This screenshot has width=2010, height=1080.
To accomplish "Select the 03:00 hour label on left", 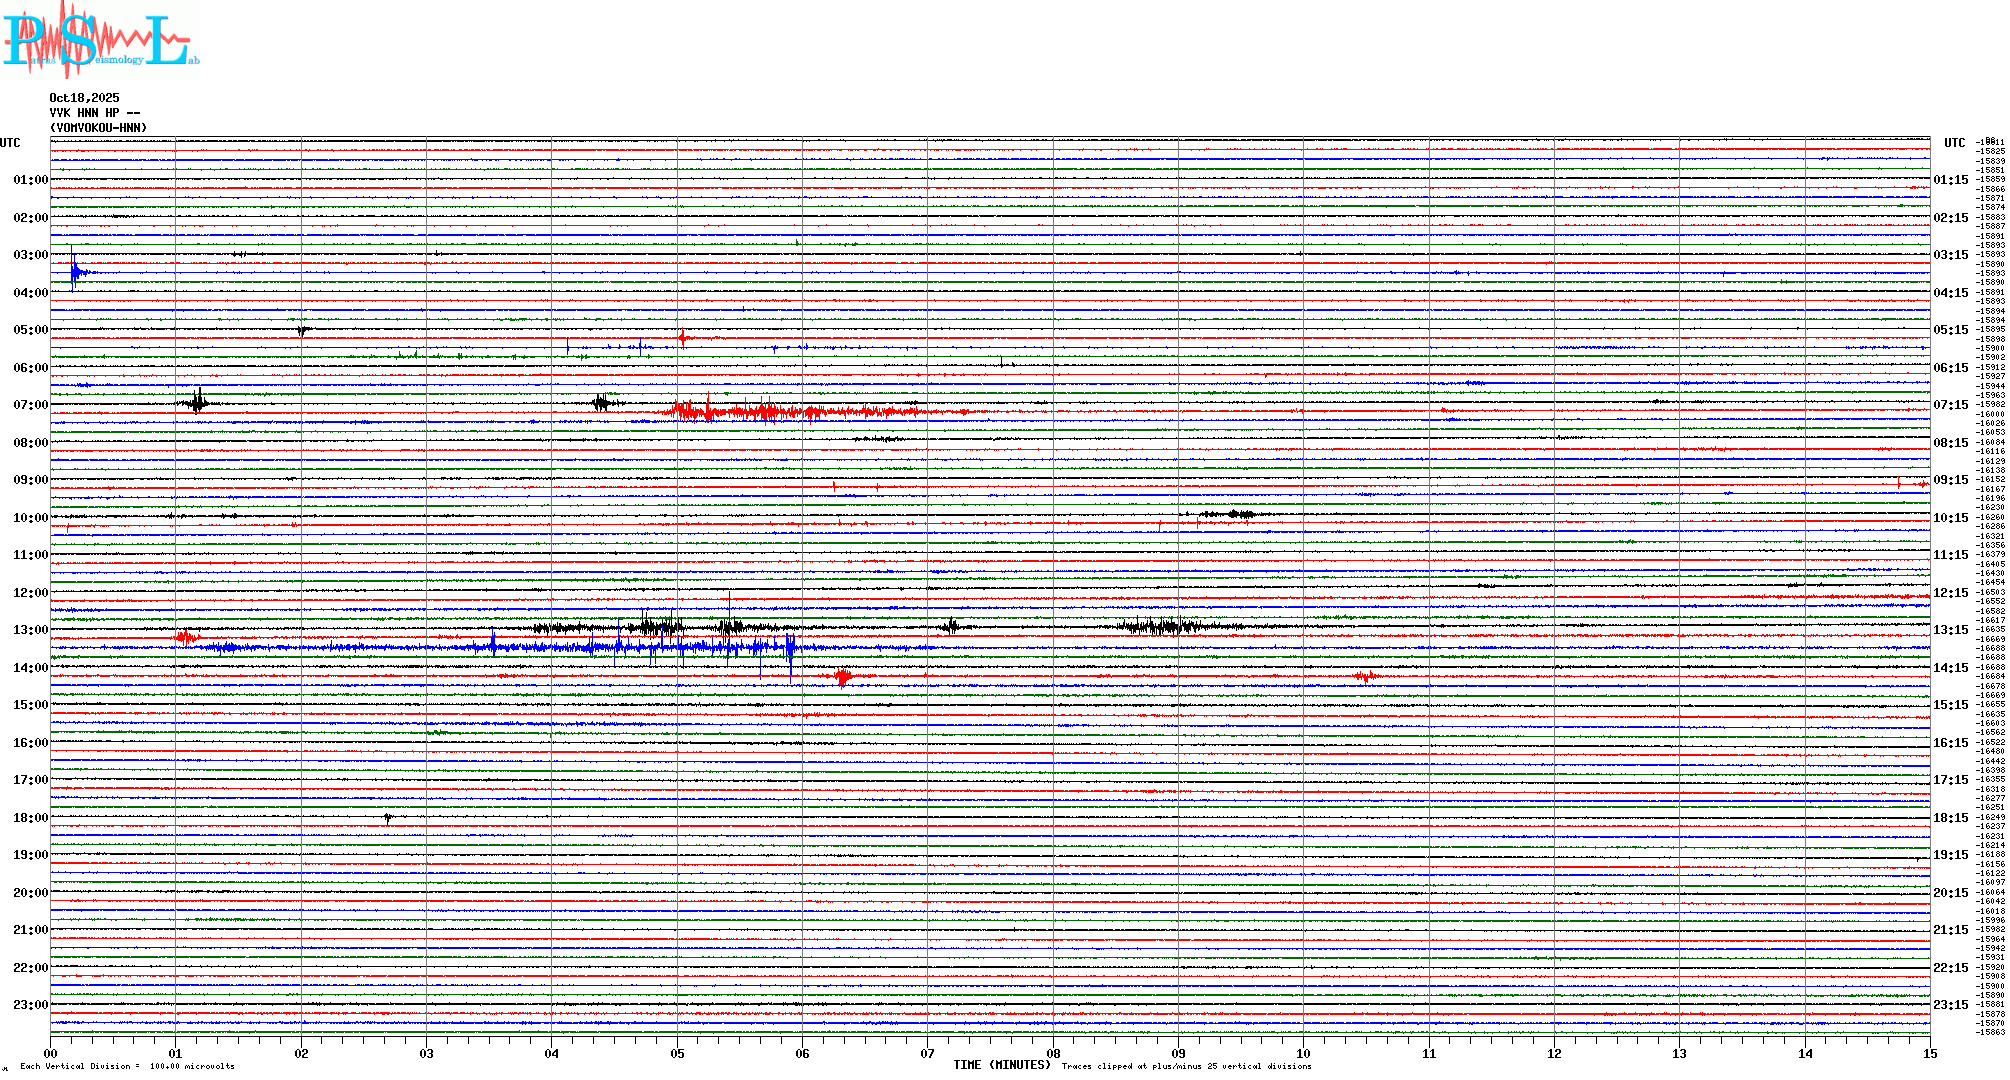I will point(30,255).
